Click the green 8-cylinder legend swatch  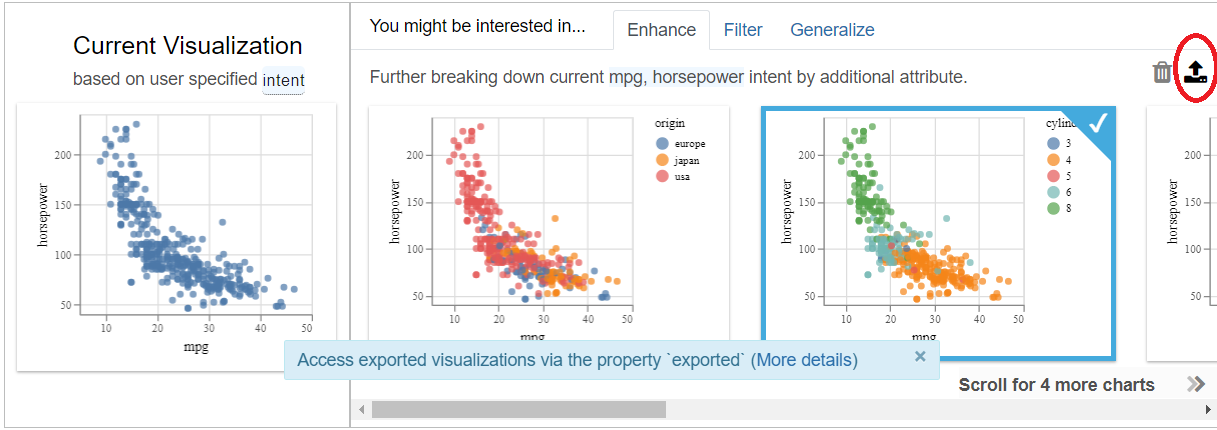pos(1052,208)
